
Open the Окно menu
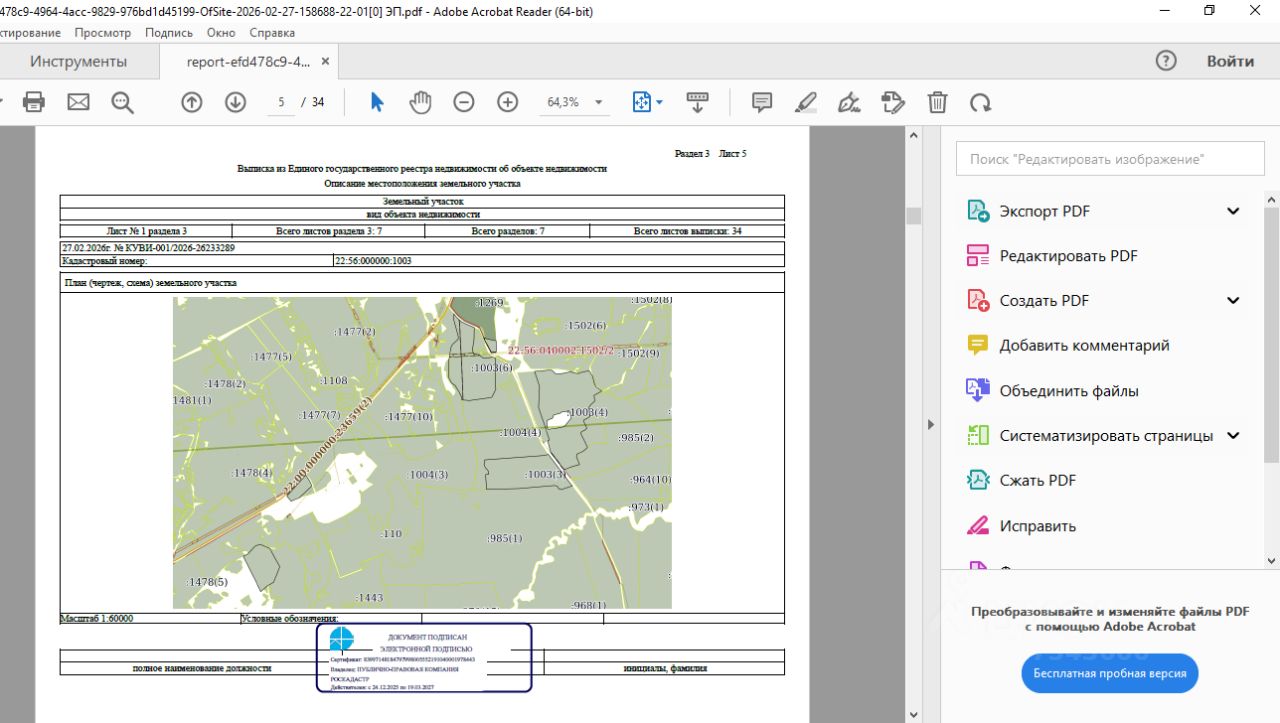(x=221, y=33)
